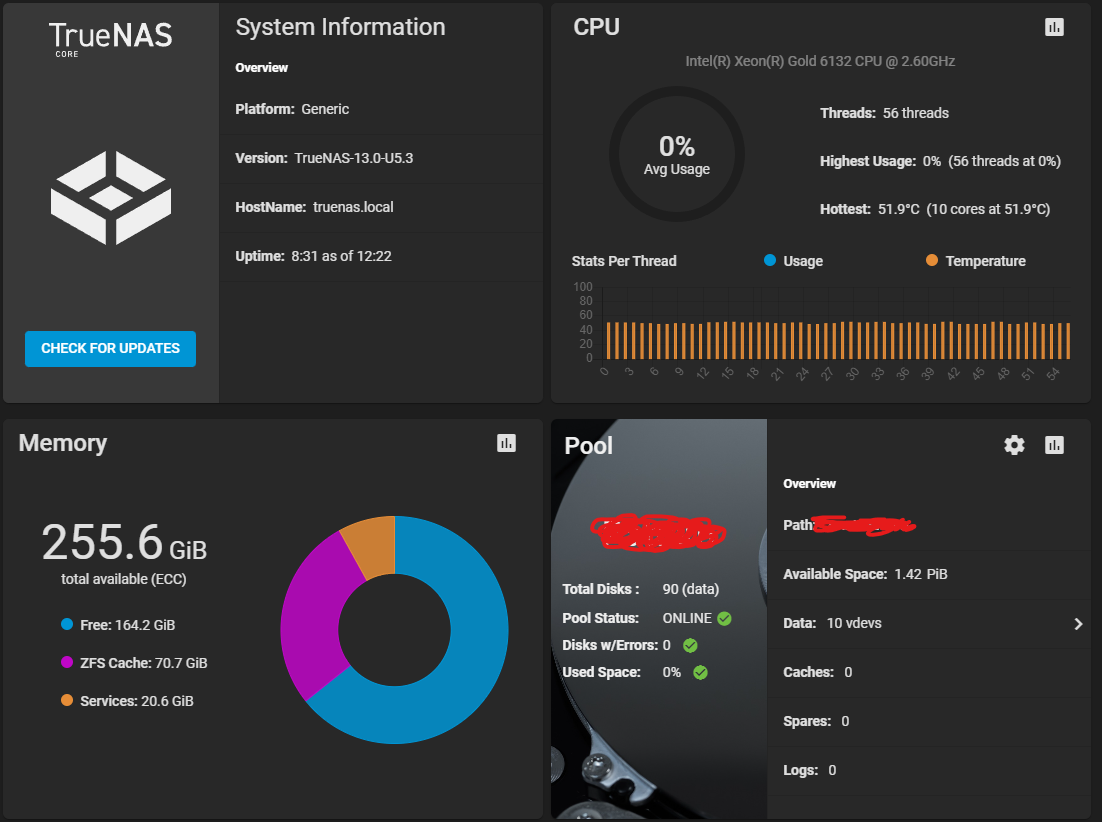Click blue Free legend dot
The width and height of the screenshot is (1102, 822).
(67, 624)
